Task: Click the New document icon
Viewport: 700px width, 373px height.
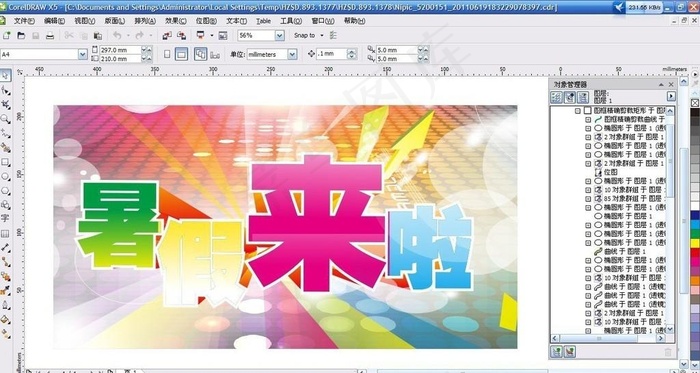Action: click(7, 35)
